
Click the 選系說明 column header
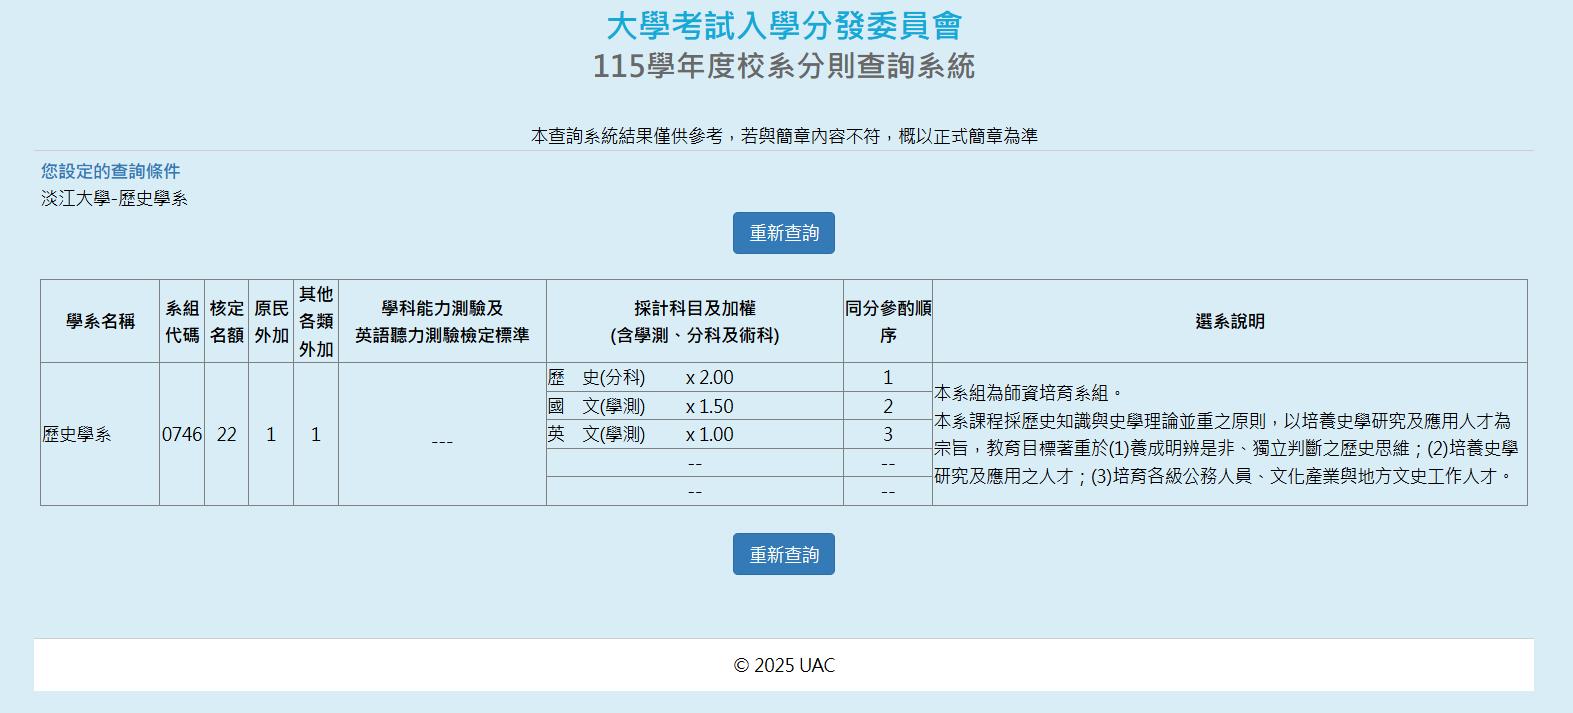click(x=1229, y=321)
